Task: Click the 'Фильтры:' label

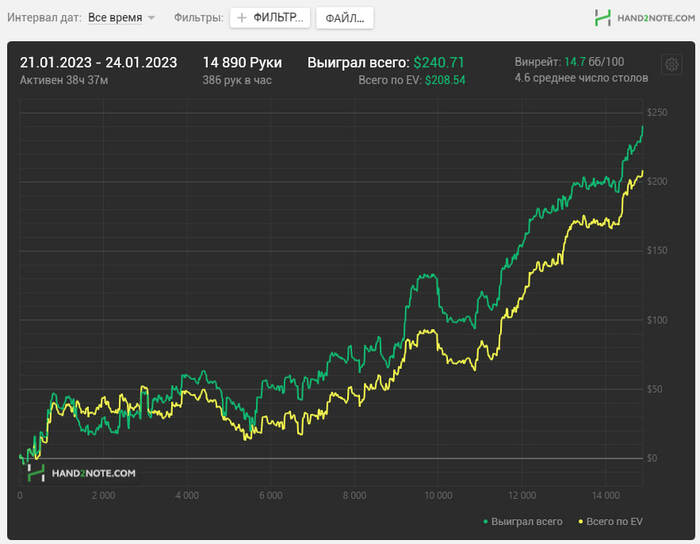Action: click(x=198, y=18)
